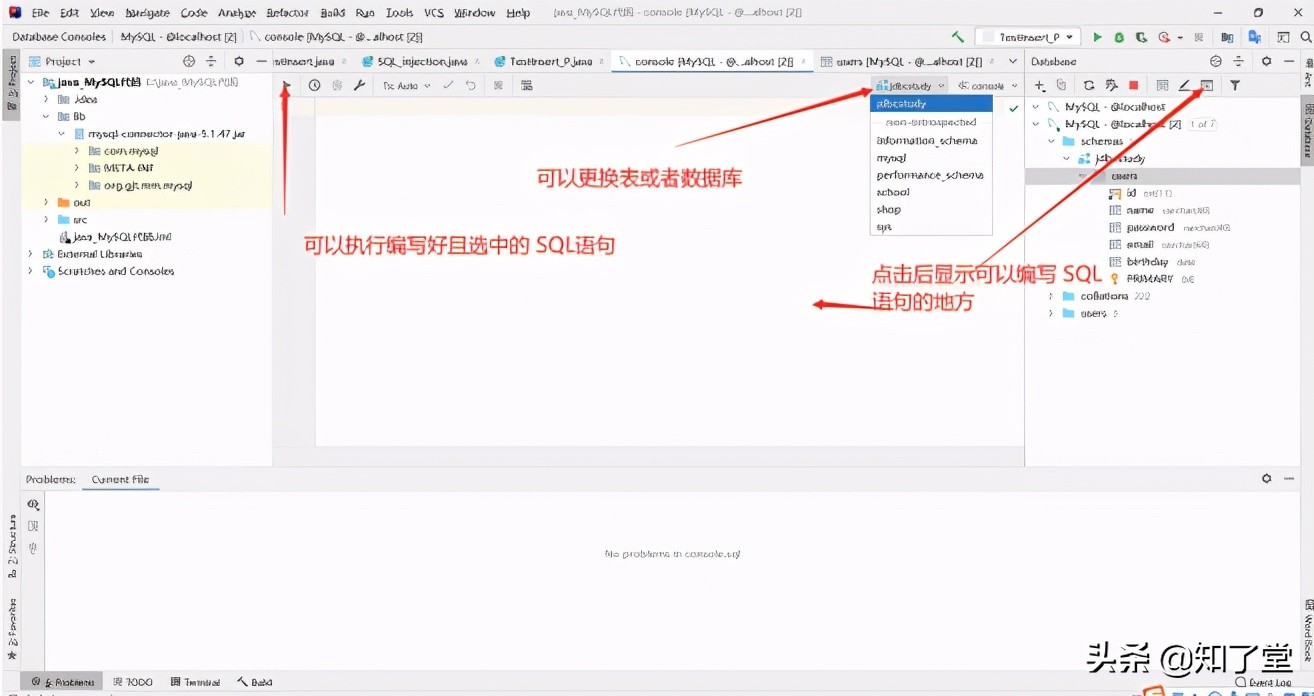Toggle the Favorites tool window sidebar tab
The width and height of the screenshot is (1314, 696).
[x=11, y=630]
